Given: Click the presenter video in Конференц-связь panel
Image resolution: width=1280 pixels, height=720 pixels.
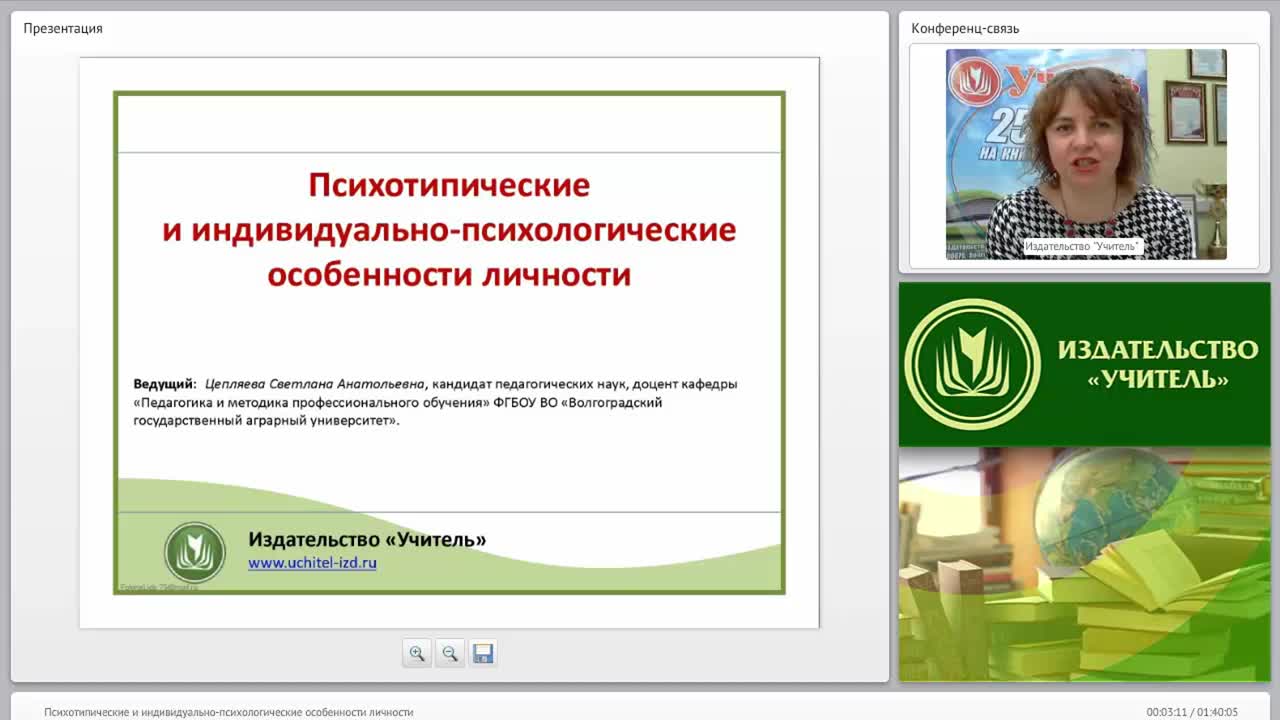Looking at the screenshot, I should (1086, 155).
